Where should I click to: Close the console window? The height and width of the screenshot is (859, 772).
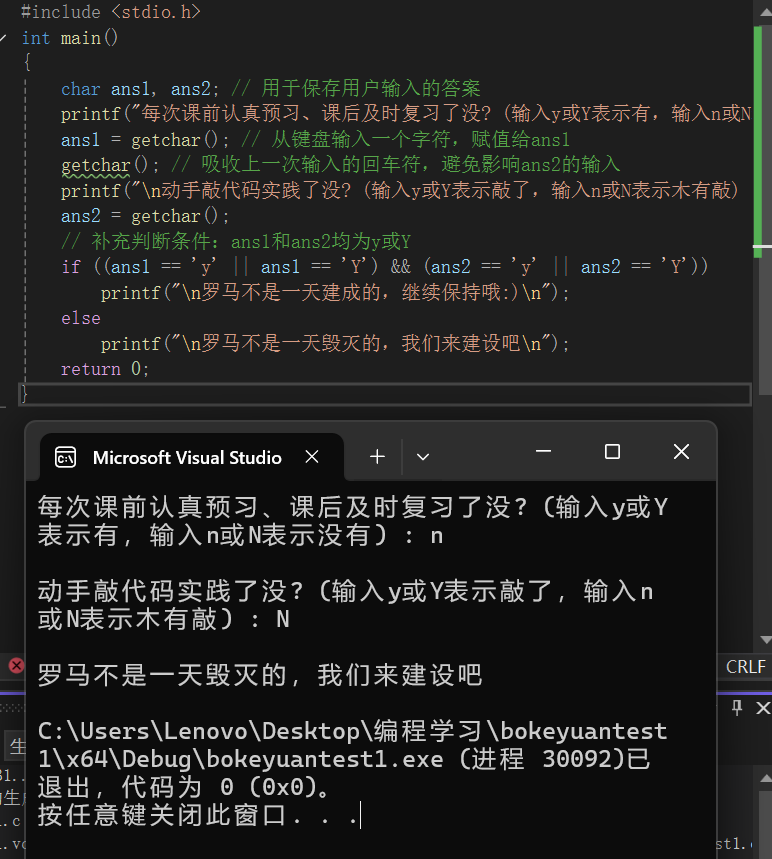click(x=681, y=451)
